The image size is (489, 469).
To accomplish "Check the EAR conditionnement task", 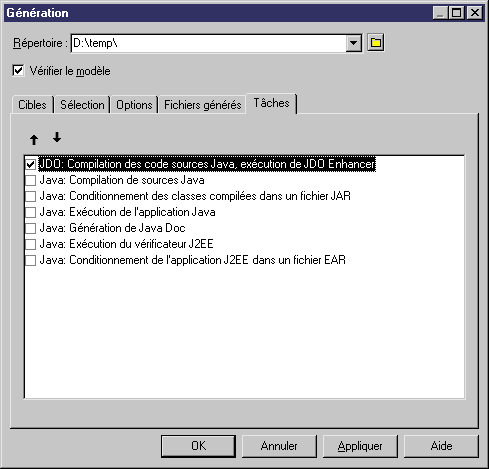I will point(30,260).
